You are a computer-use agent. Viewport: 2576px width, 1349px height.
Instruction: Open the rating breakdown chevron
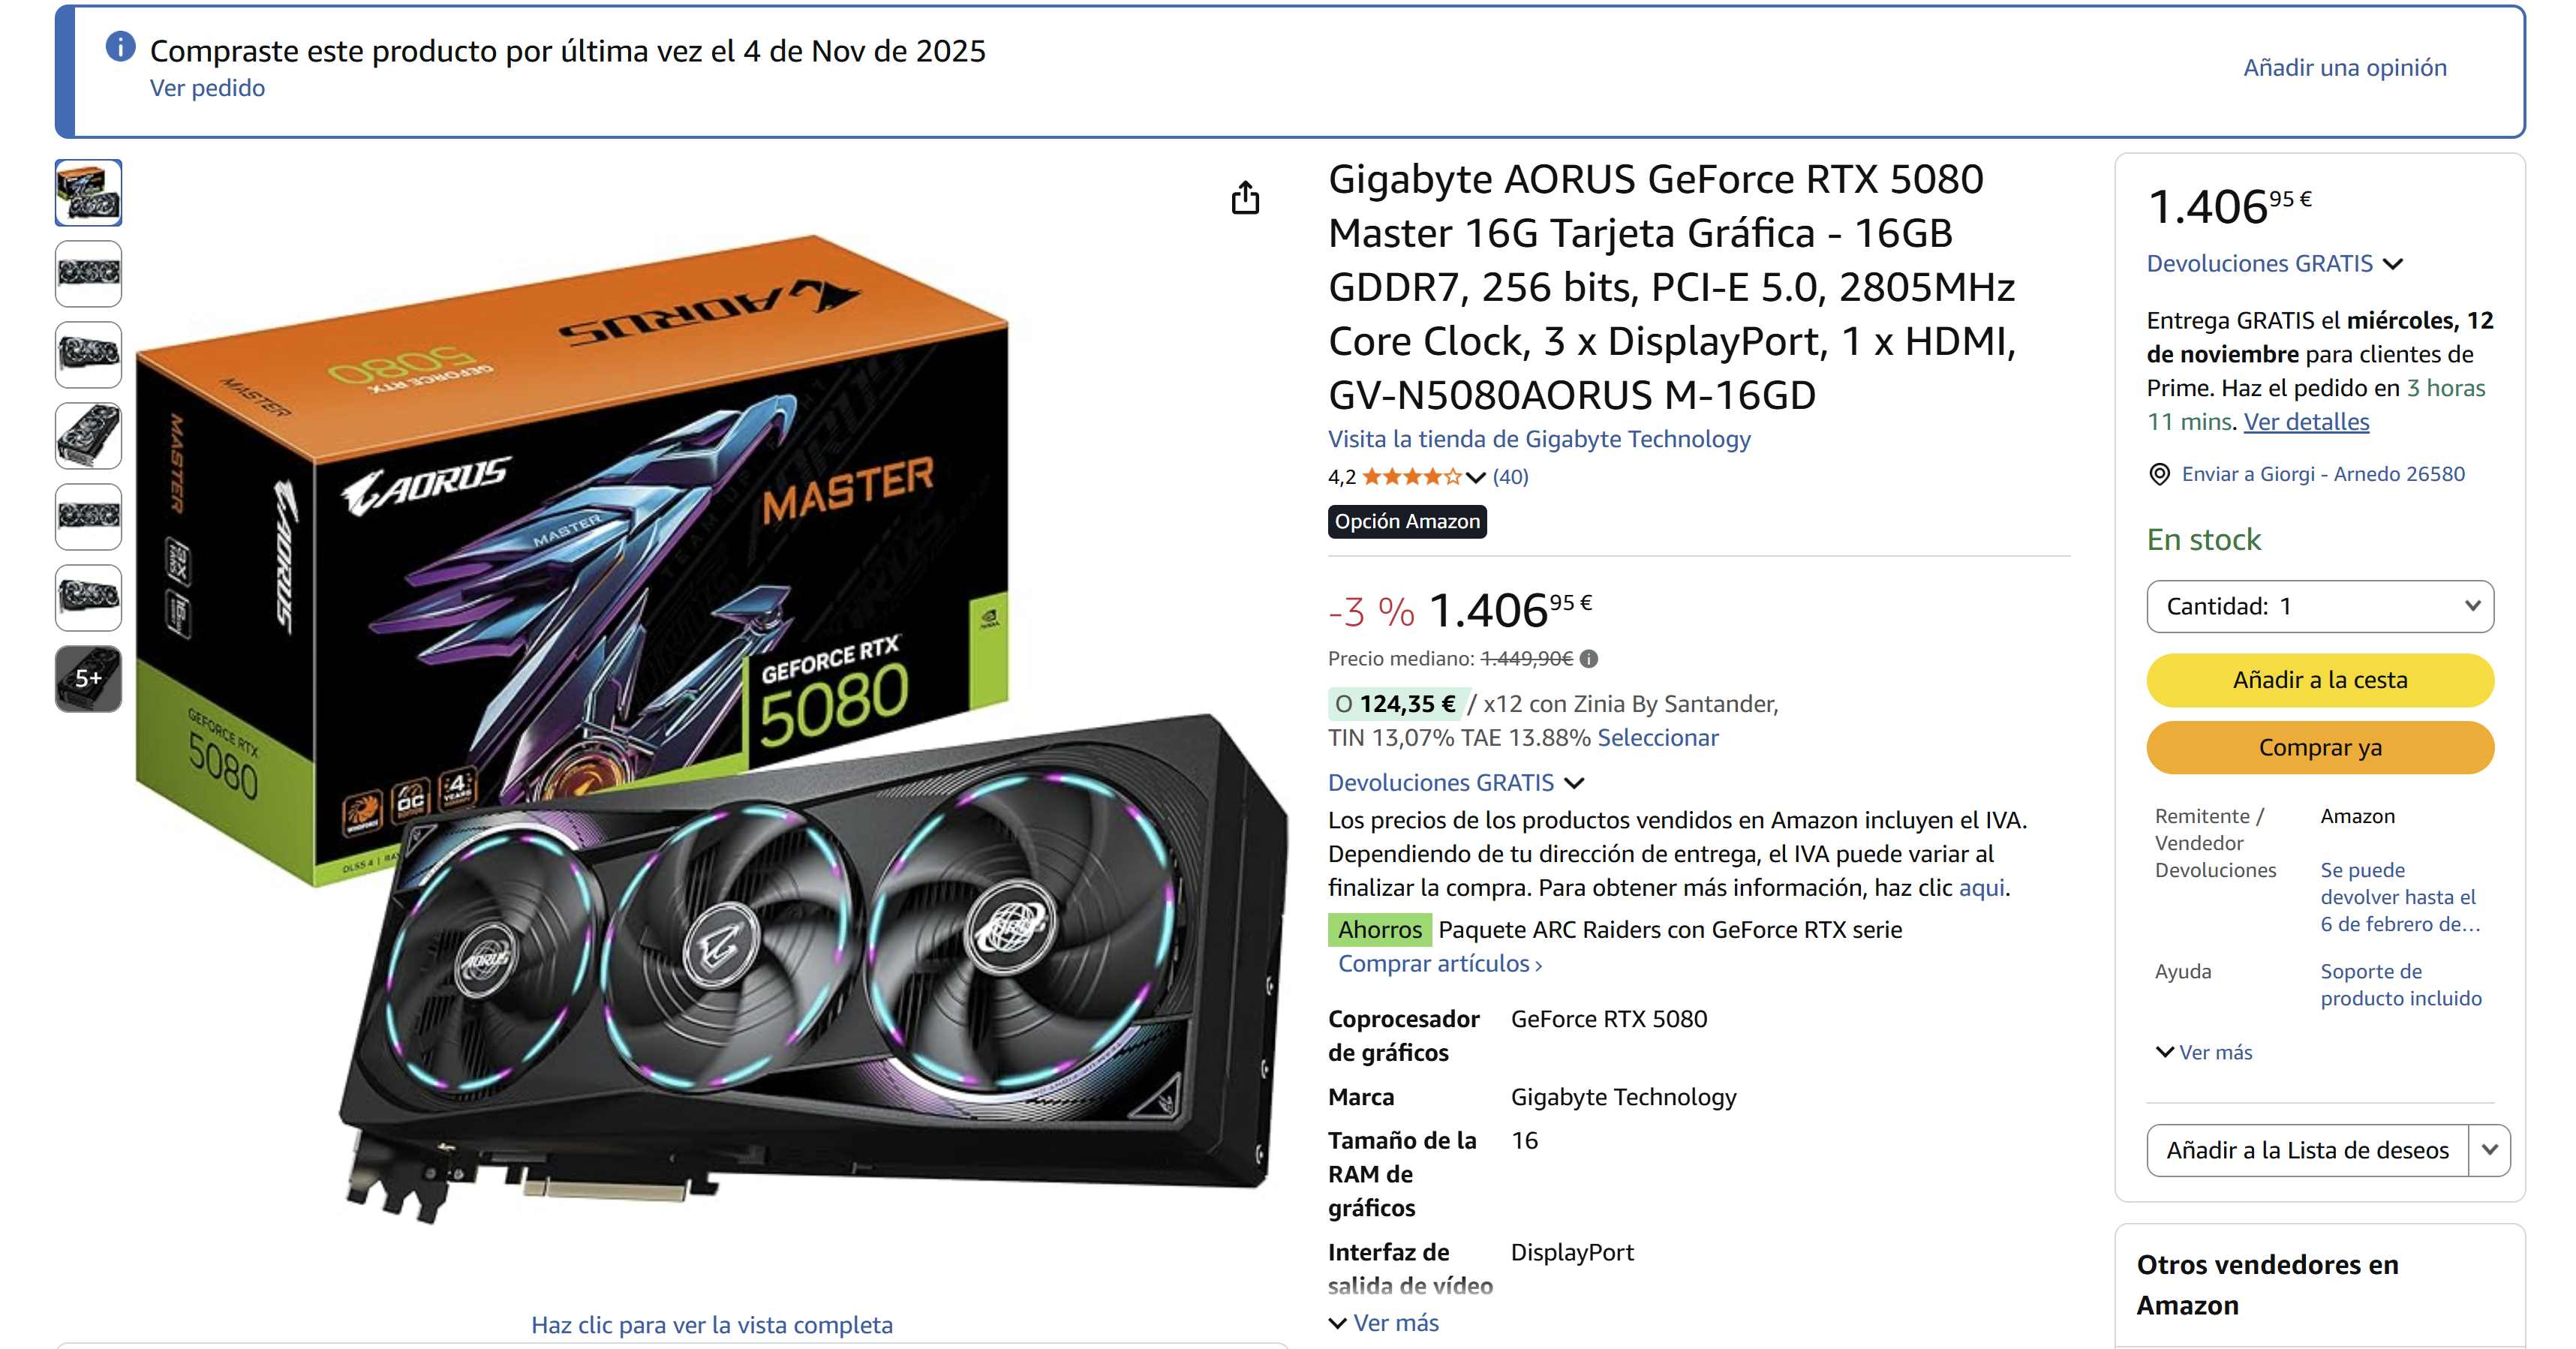coord(1475,477)
